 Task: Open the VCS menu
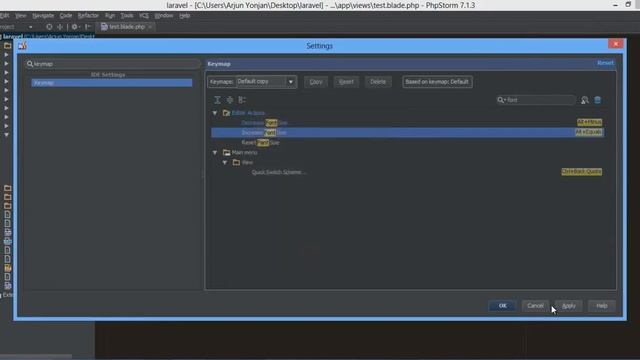[144, 16]
